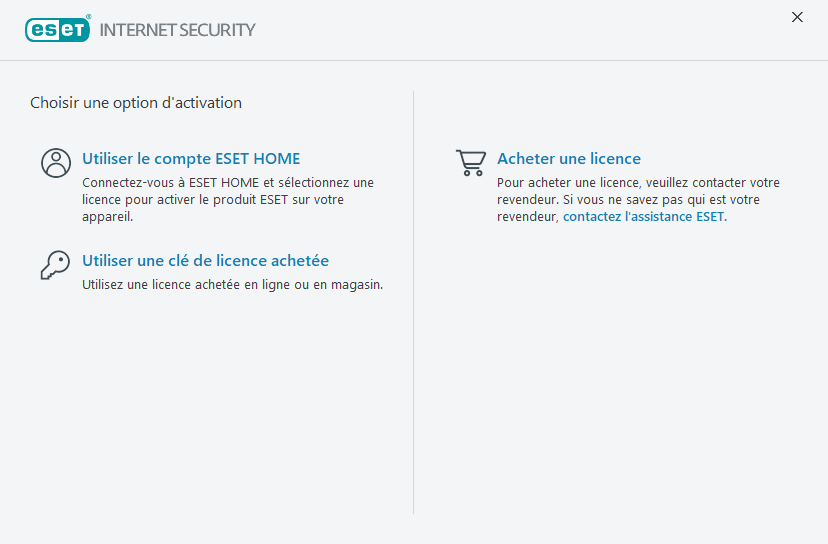The width and height of the screenshot is (828, 544).
Task: Click the empty header bar area
Action: point(520,30)
